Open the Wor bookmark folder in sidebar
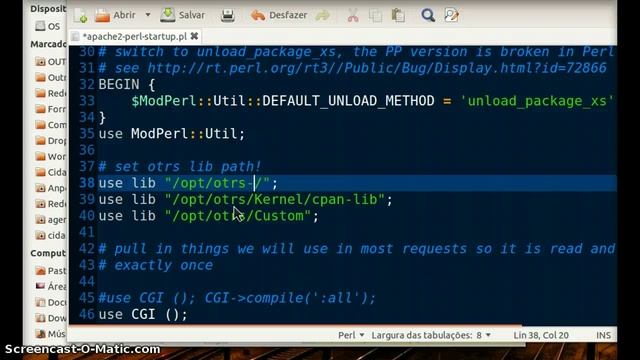Viewport: 640px width, 360px height. tap(51, 156)
